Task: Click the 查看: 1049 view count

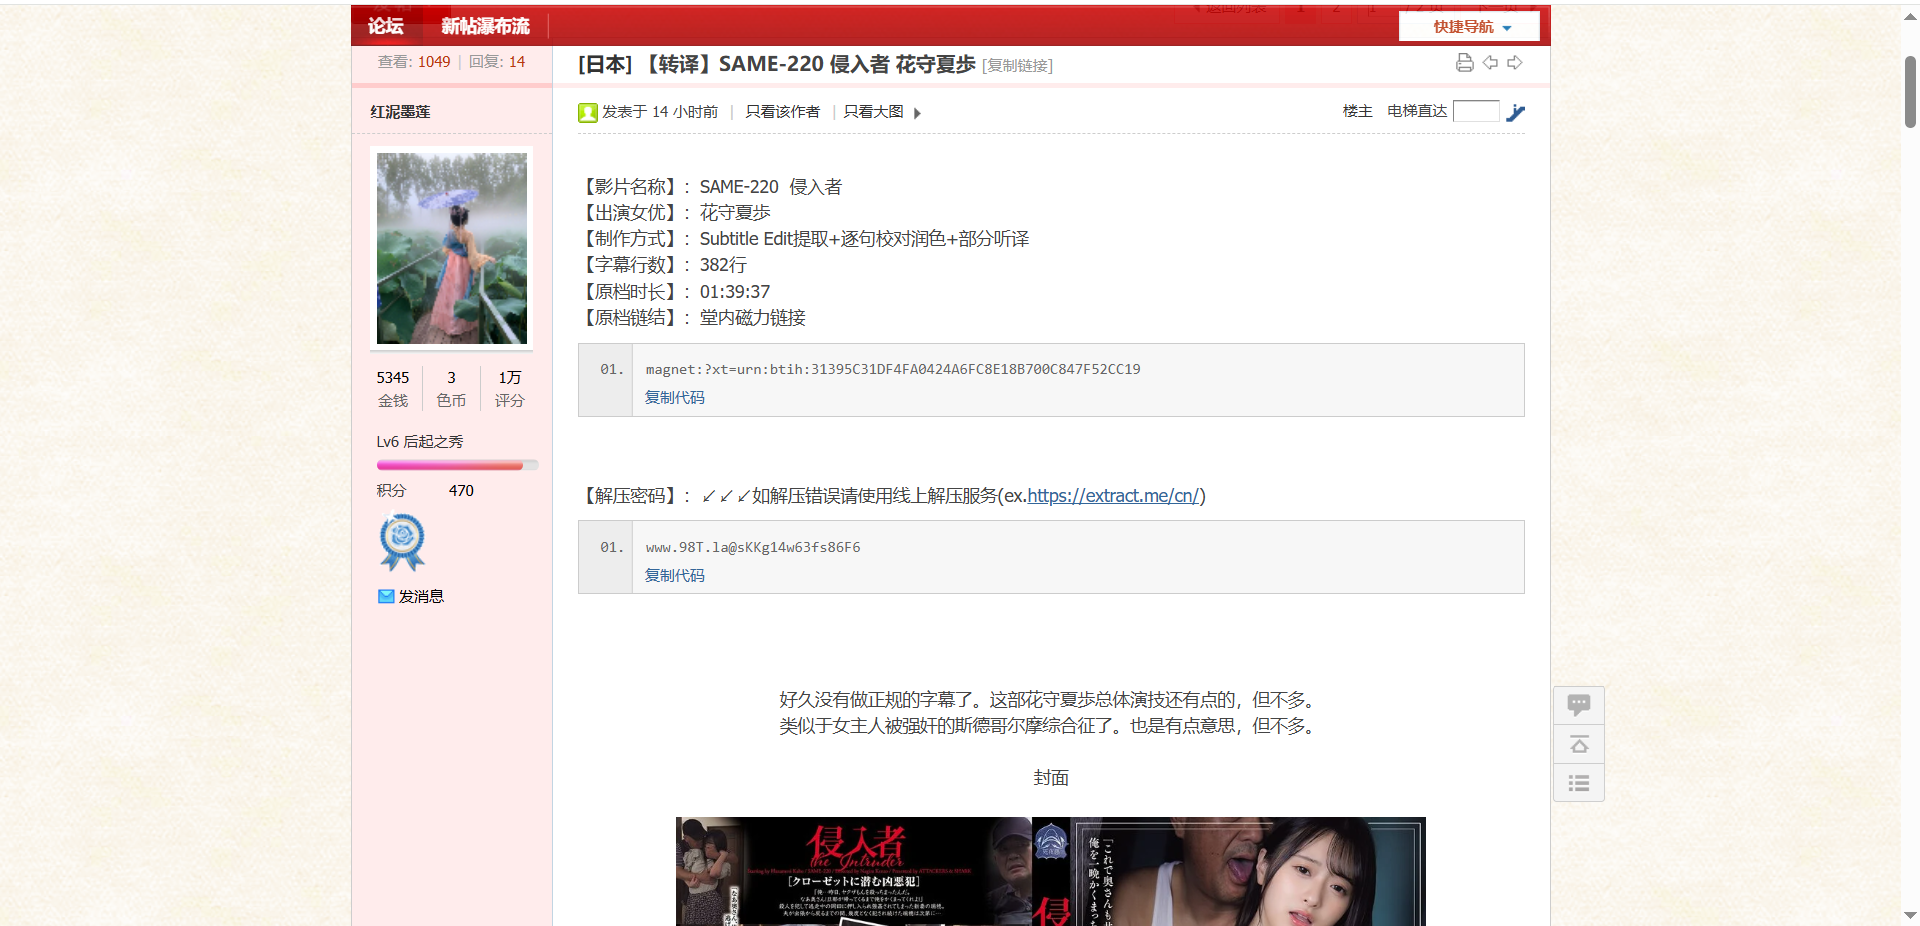Action: click(x=413, y=62)
